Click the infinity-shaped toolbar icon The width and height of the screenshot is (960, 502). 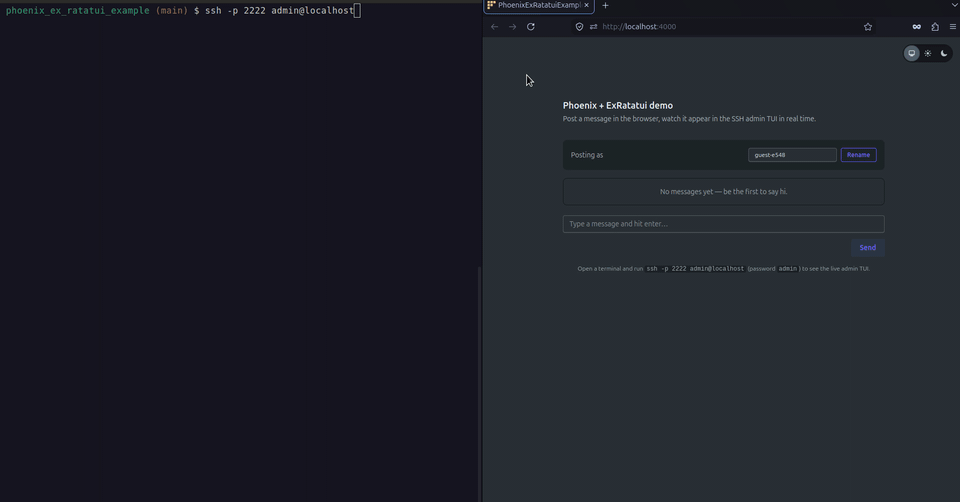(917, 27)
